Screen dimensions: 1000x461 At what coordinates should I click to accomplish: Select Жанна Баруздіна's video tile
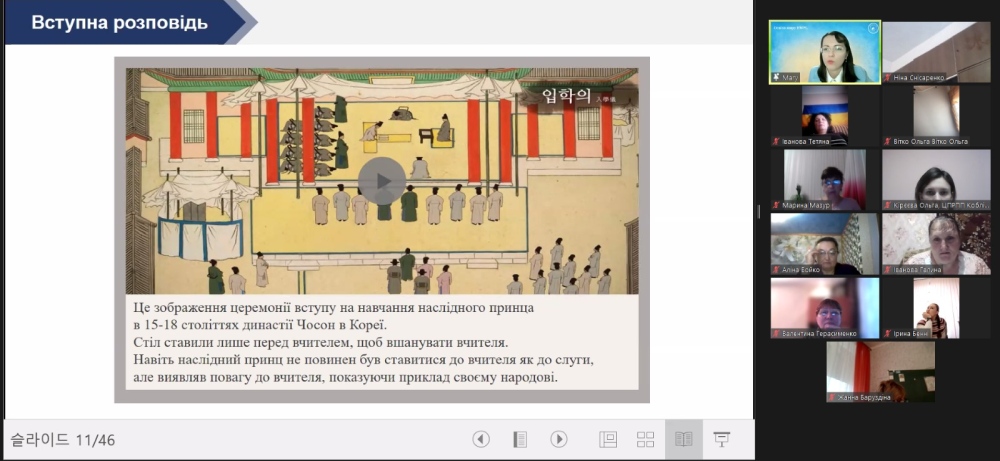pos(880,371)
